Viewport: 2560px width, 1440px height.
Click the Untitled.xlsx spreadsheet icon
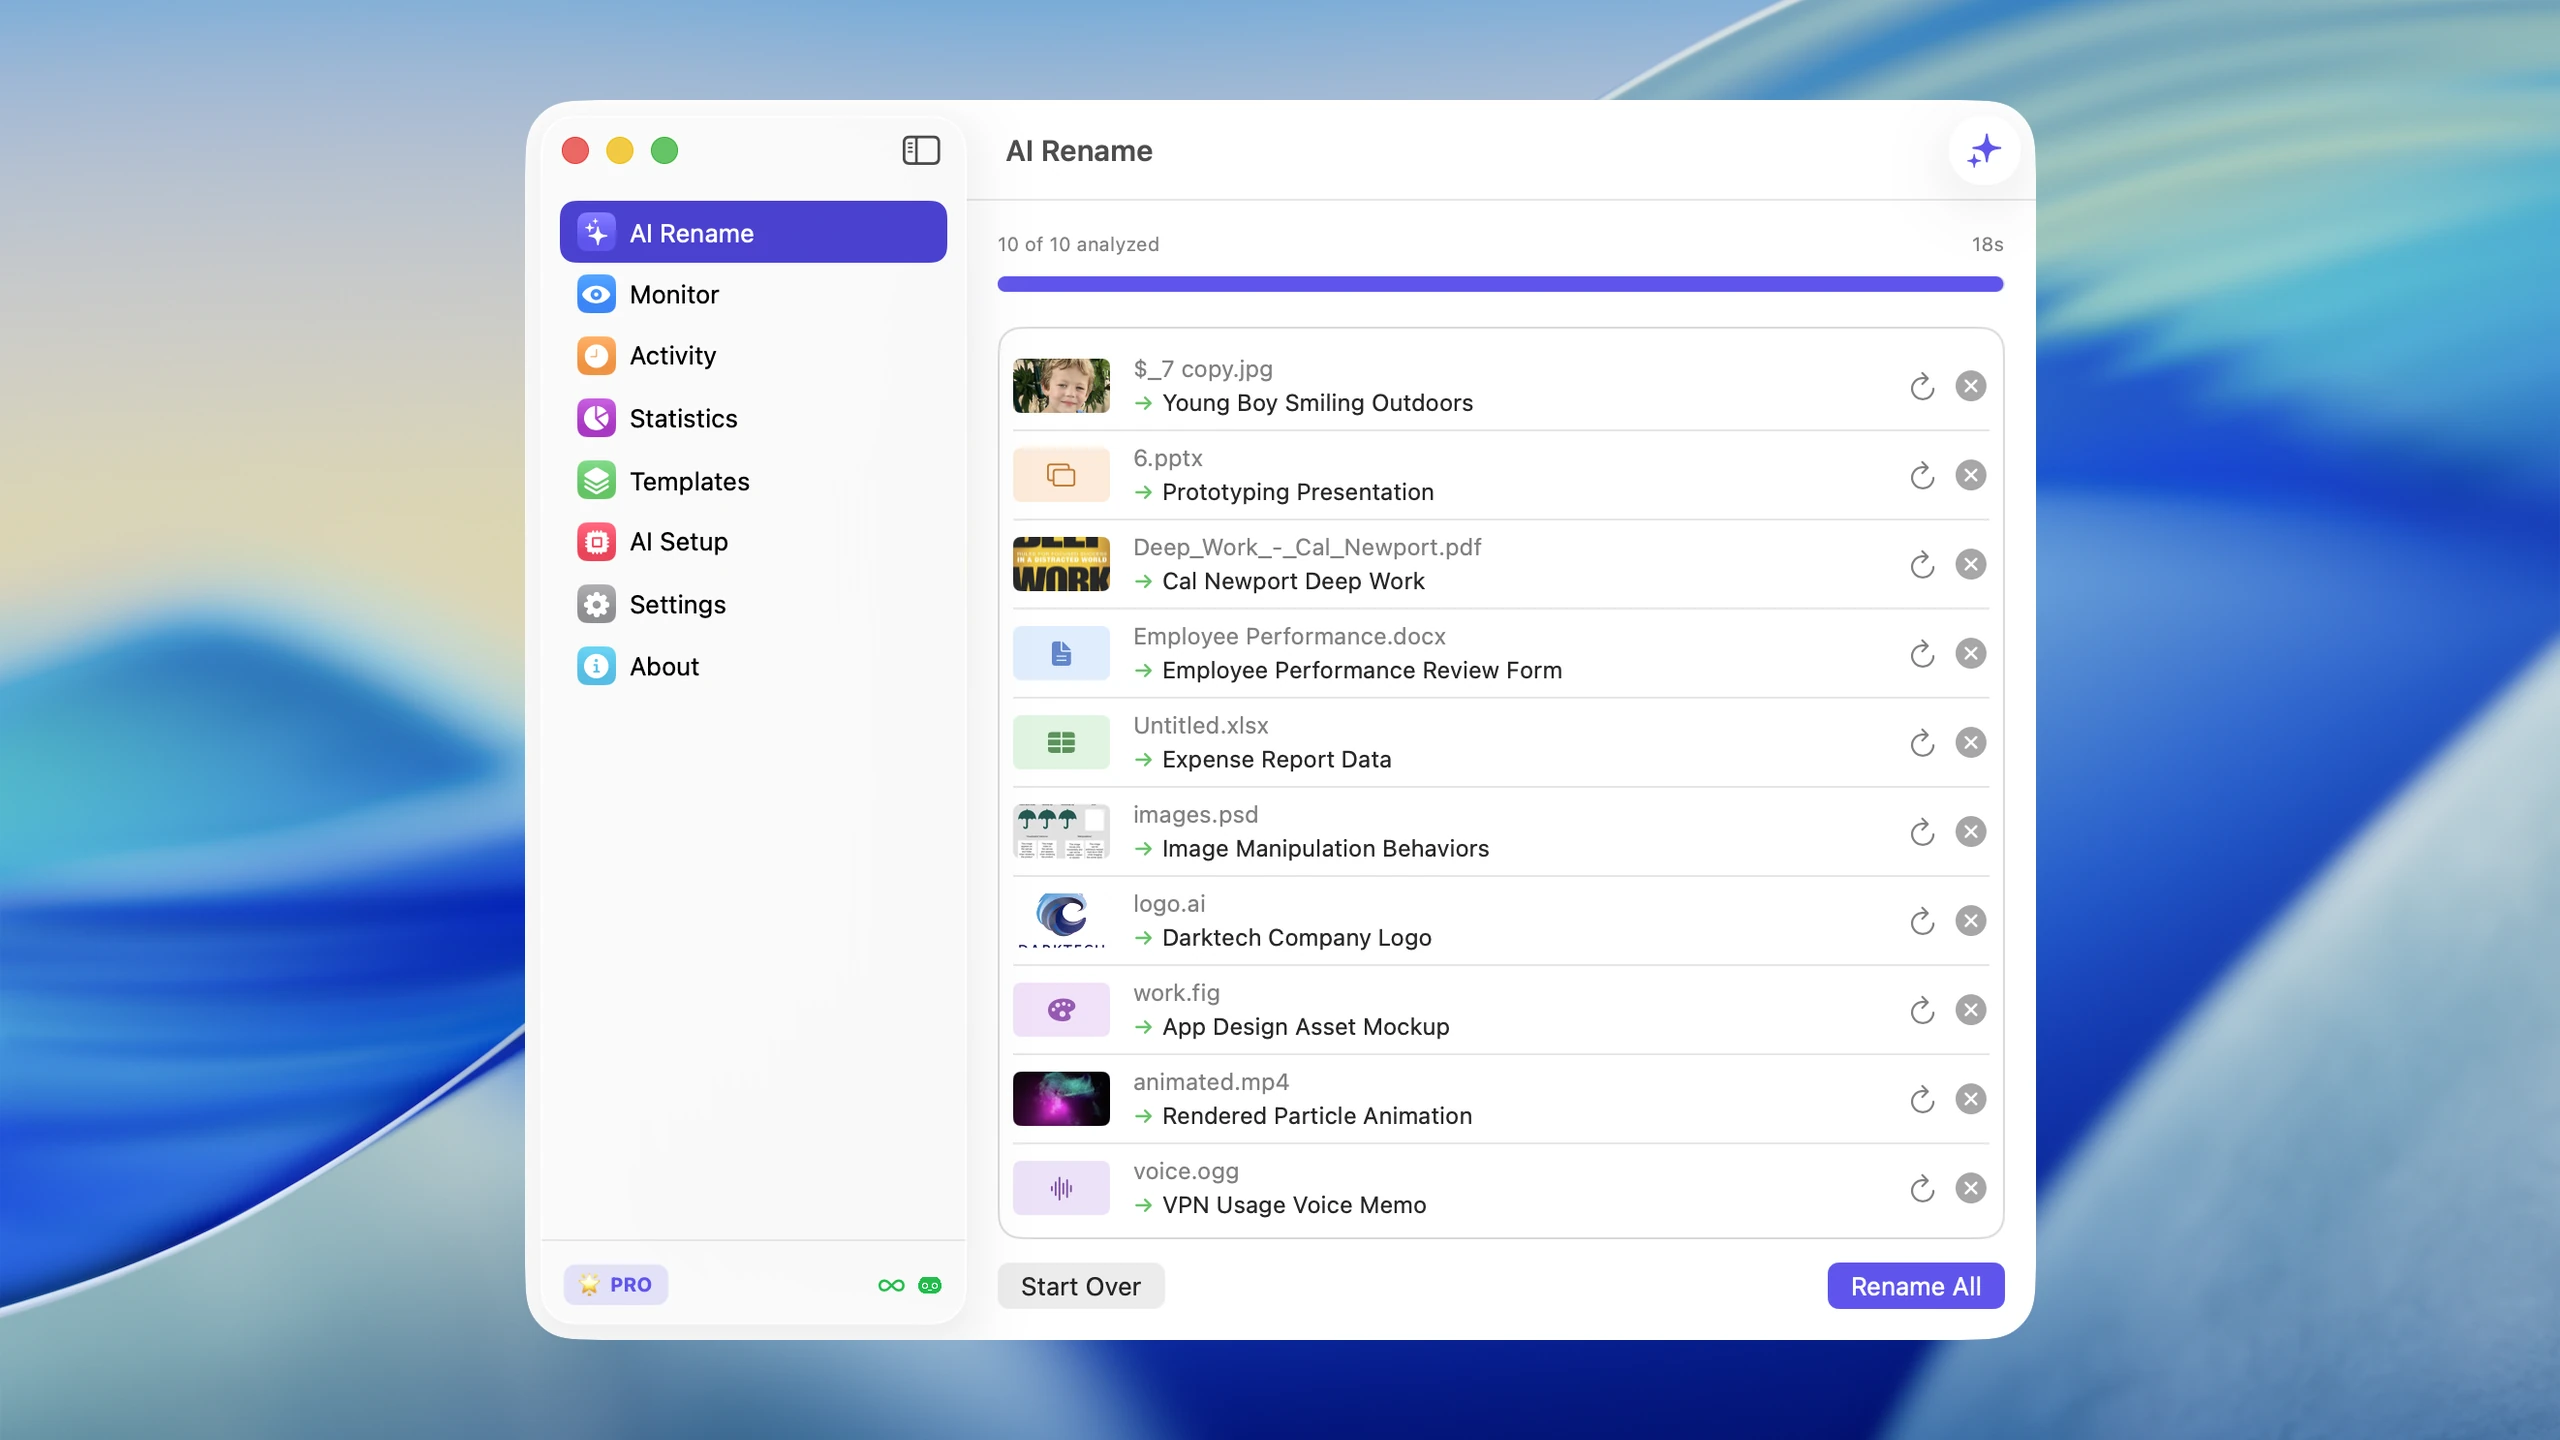(1061, 742)
